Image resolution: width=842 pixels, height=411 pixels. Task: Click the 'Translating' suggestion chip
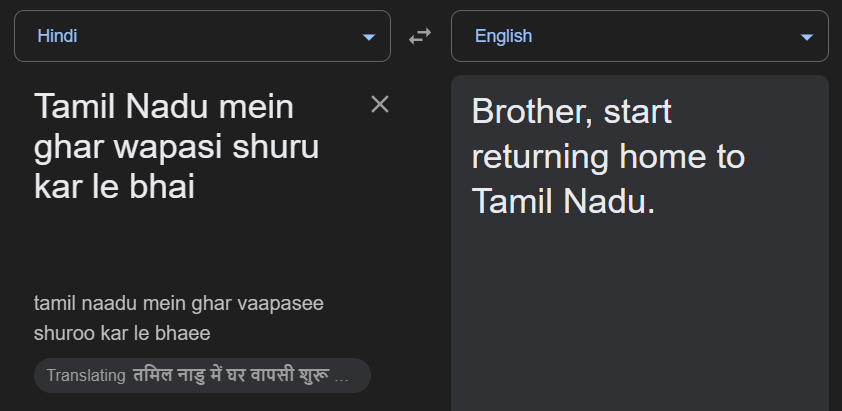pyautogui.click(x=202, y=376)
